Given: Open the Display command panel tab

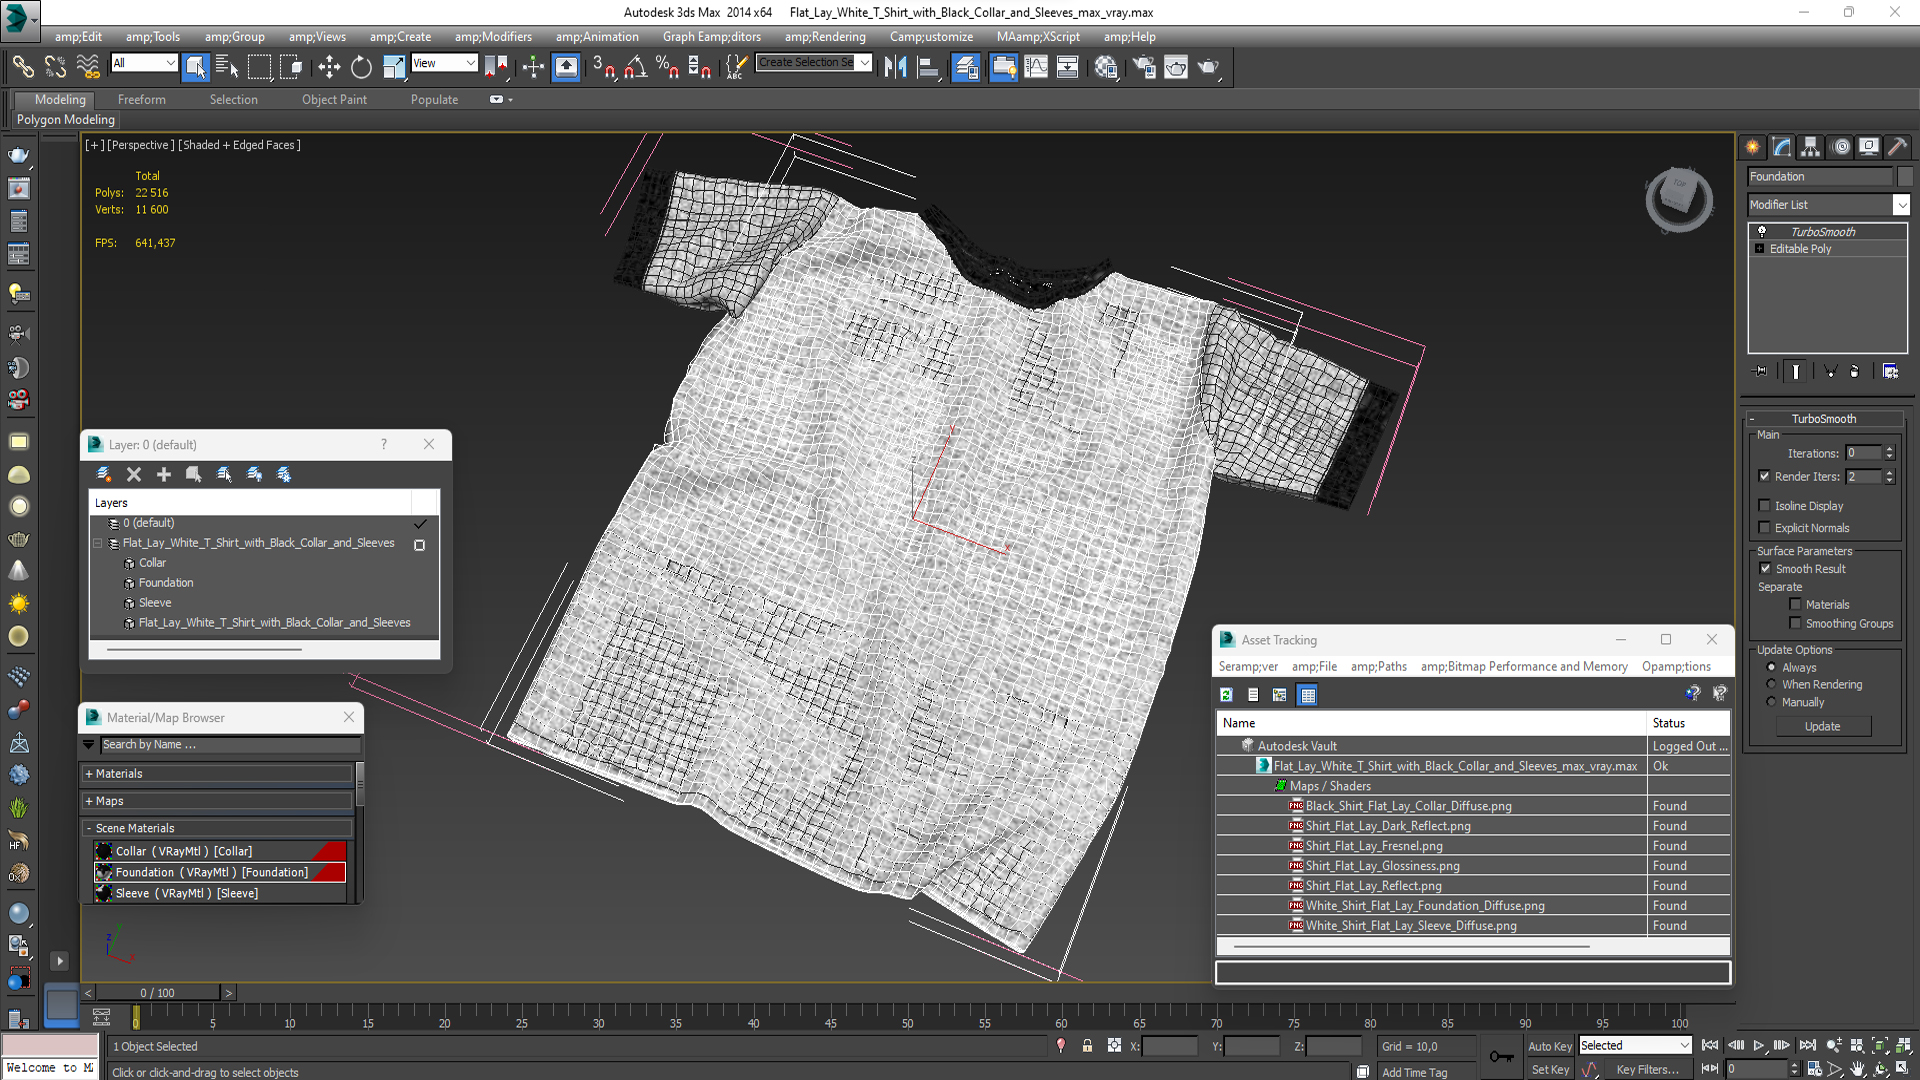Looking at the screenshot, I should [x=1869, y=147].
